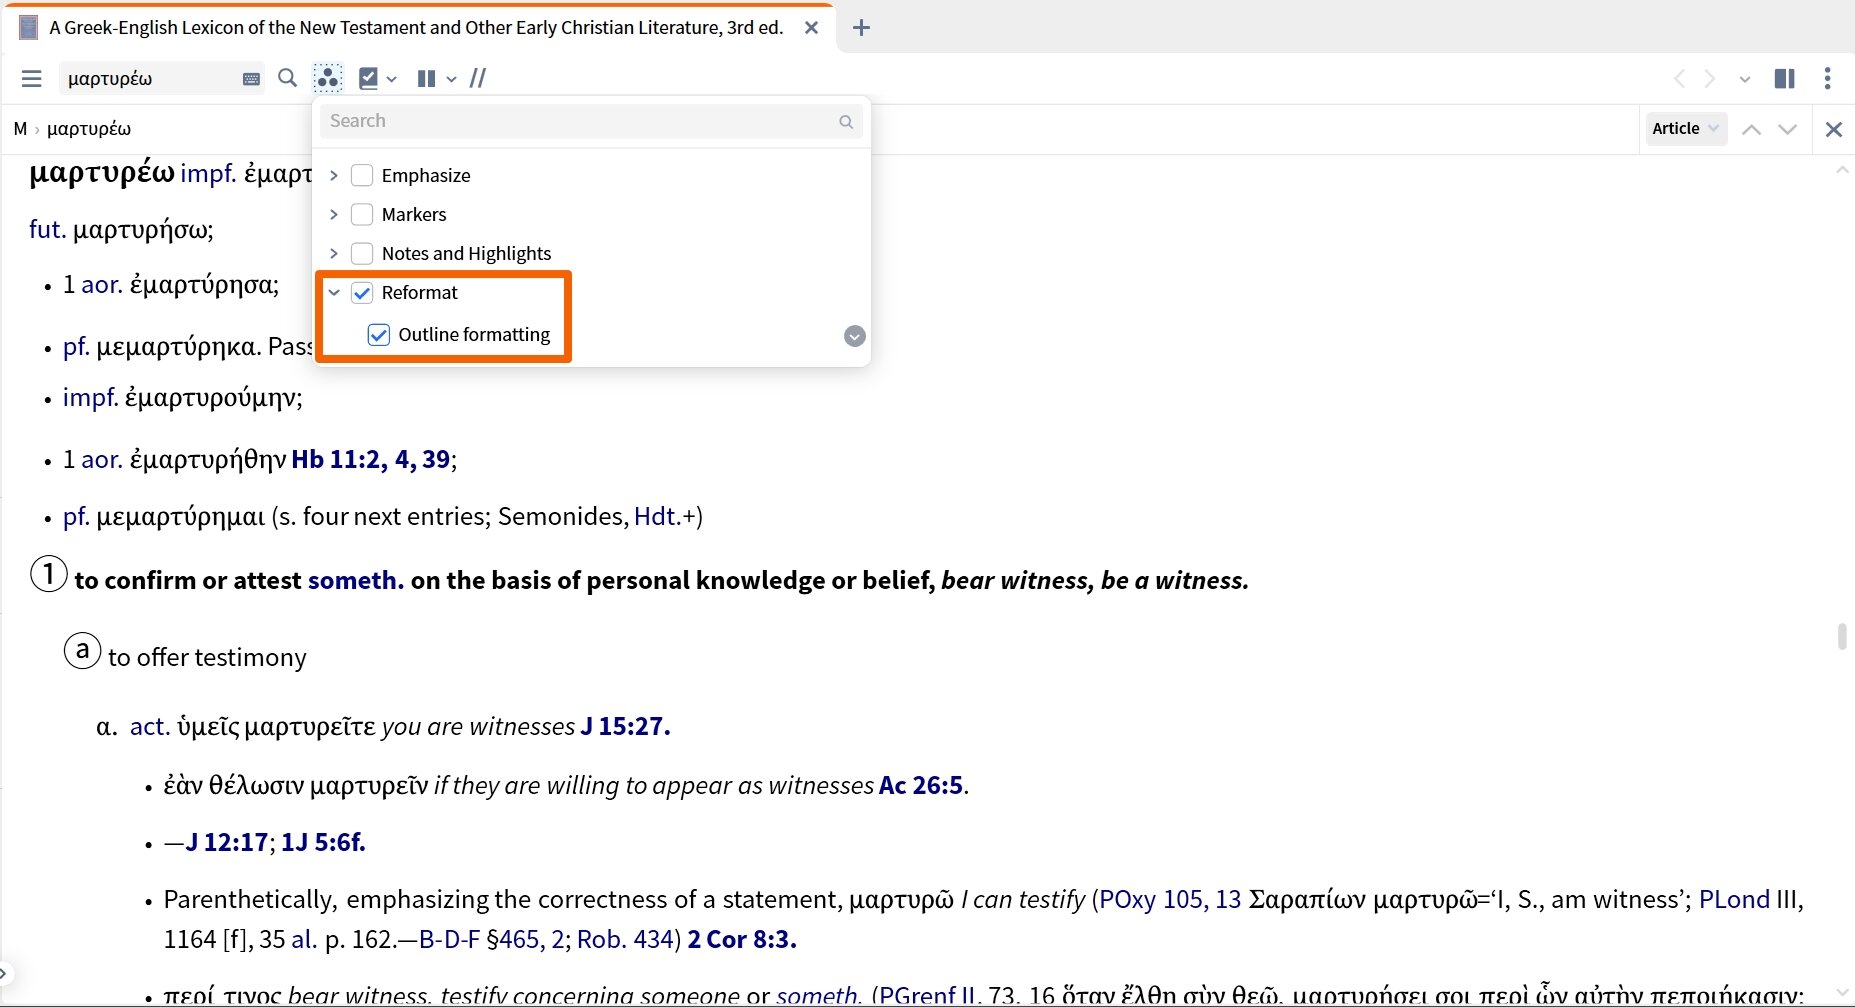Click the keyboard icon in reference box
Screen dimensions: 1855x1007
point(251,79)
